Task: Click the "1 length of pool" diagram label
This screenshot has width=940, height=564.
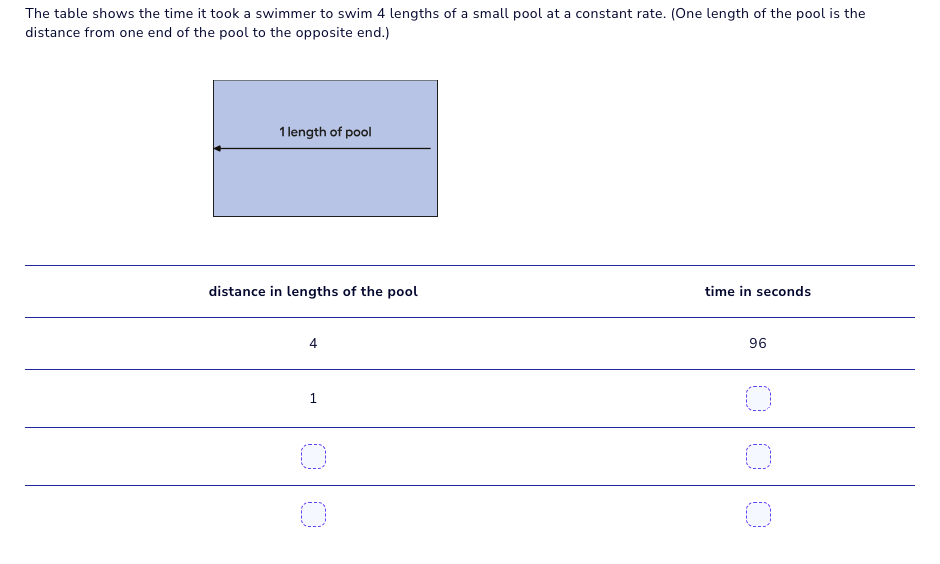Action: coord(325,132)
